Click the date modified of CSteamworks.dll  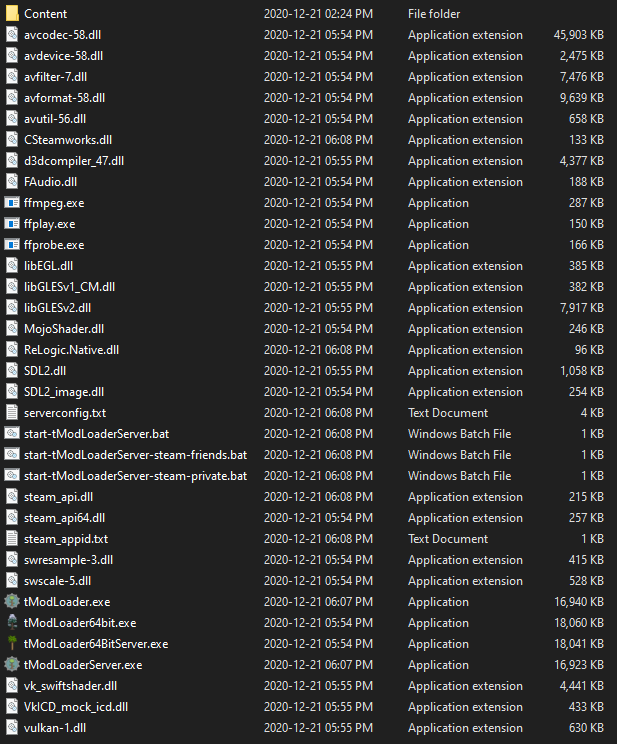point(318,140)
